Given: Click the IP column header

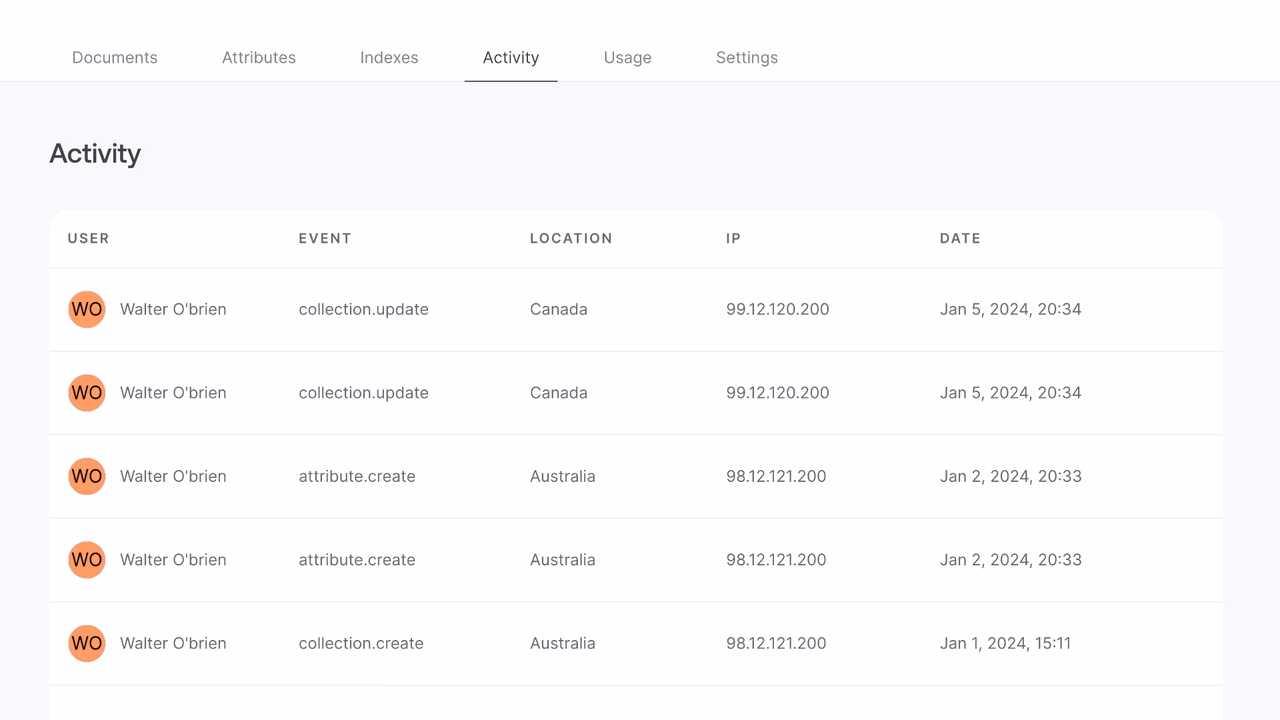Looking at the screenshot, I should pos(733,238).
